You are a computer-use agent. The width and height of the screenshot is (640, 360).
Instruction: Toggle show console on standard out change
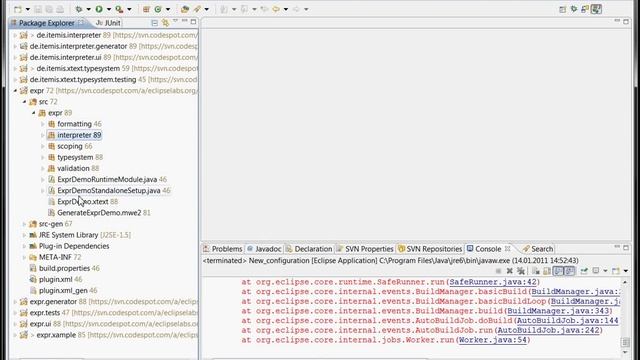tap(558, 271)
